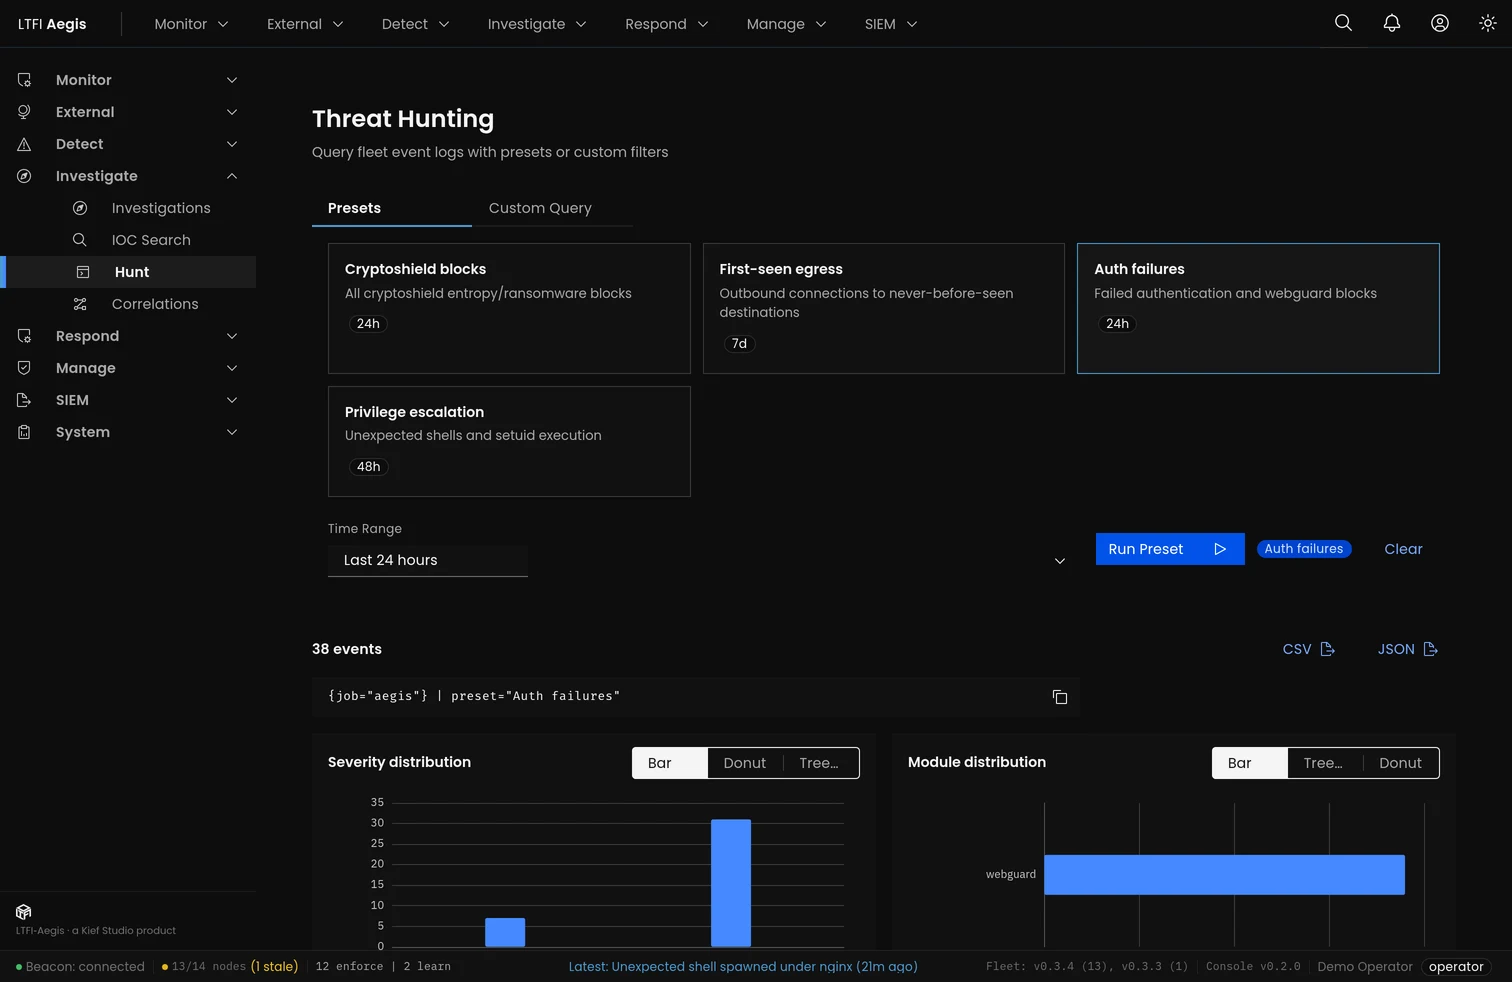This screenshot has width=1512, height=982.
Task: Select the Presets tab
Action: [x=392, y=208]
